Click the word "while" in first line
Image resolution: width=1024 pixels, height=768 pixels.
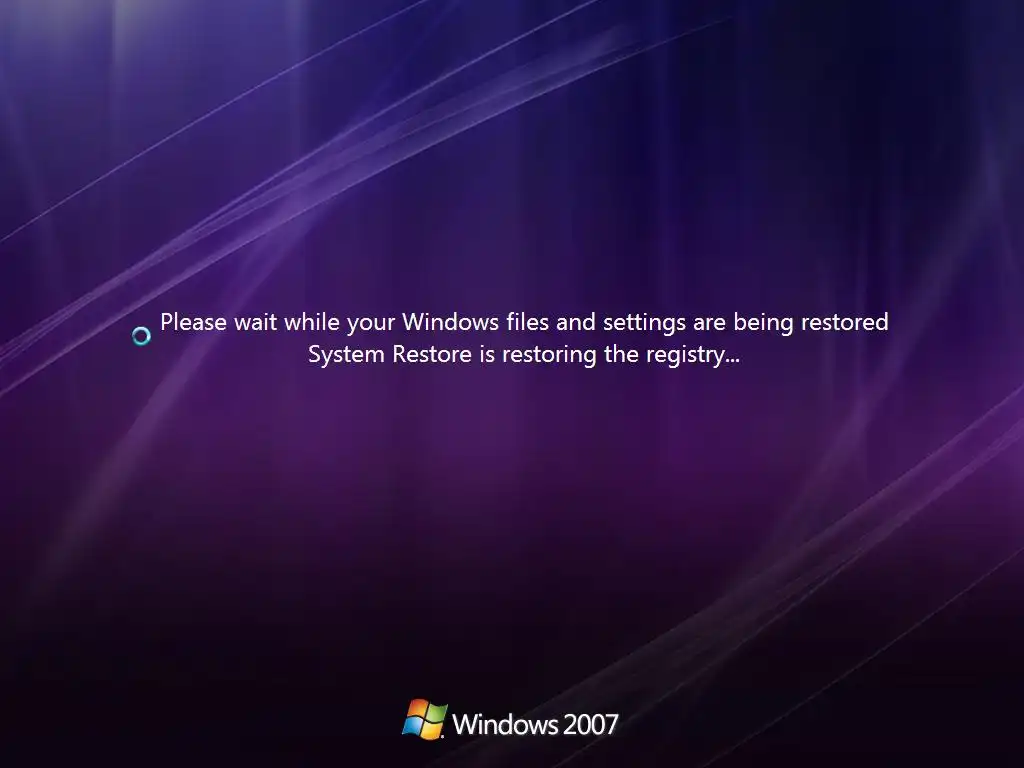312,322
